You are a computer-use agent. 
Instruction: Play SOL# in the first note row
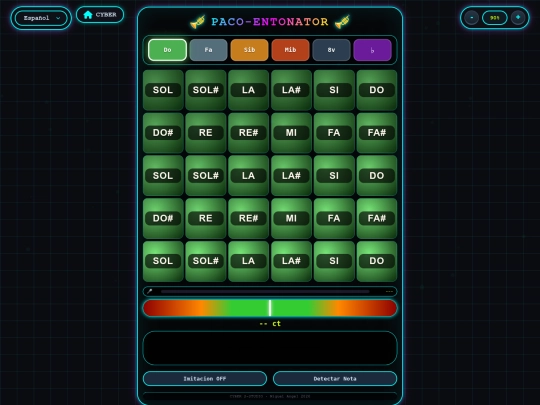click(x=206, y=90)
